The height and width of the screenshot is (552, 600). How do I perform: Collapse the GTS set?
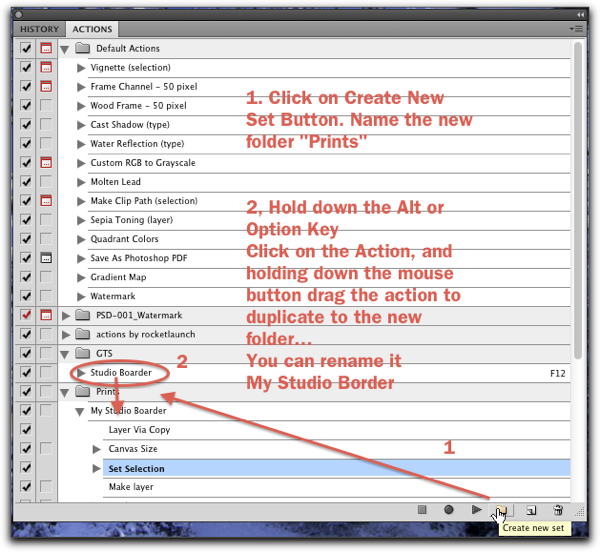pyautogui.click(x=65, y=354)
